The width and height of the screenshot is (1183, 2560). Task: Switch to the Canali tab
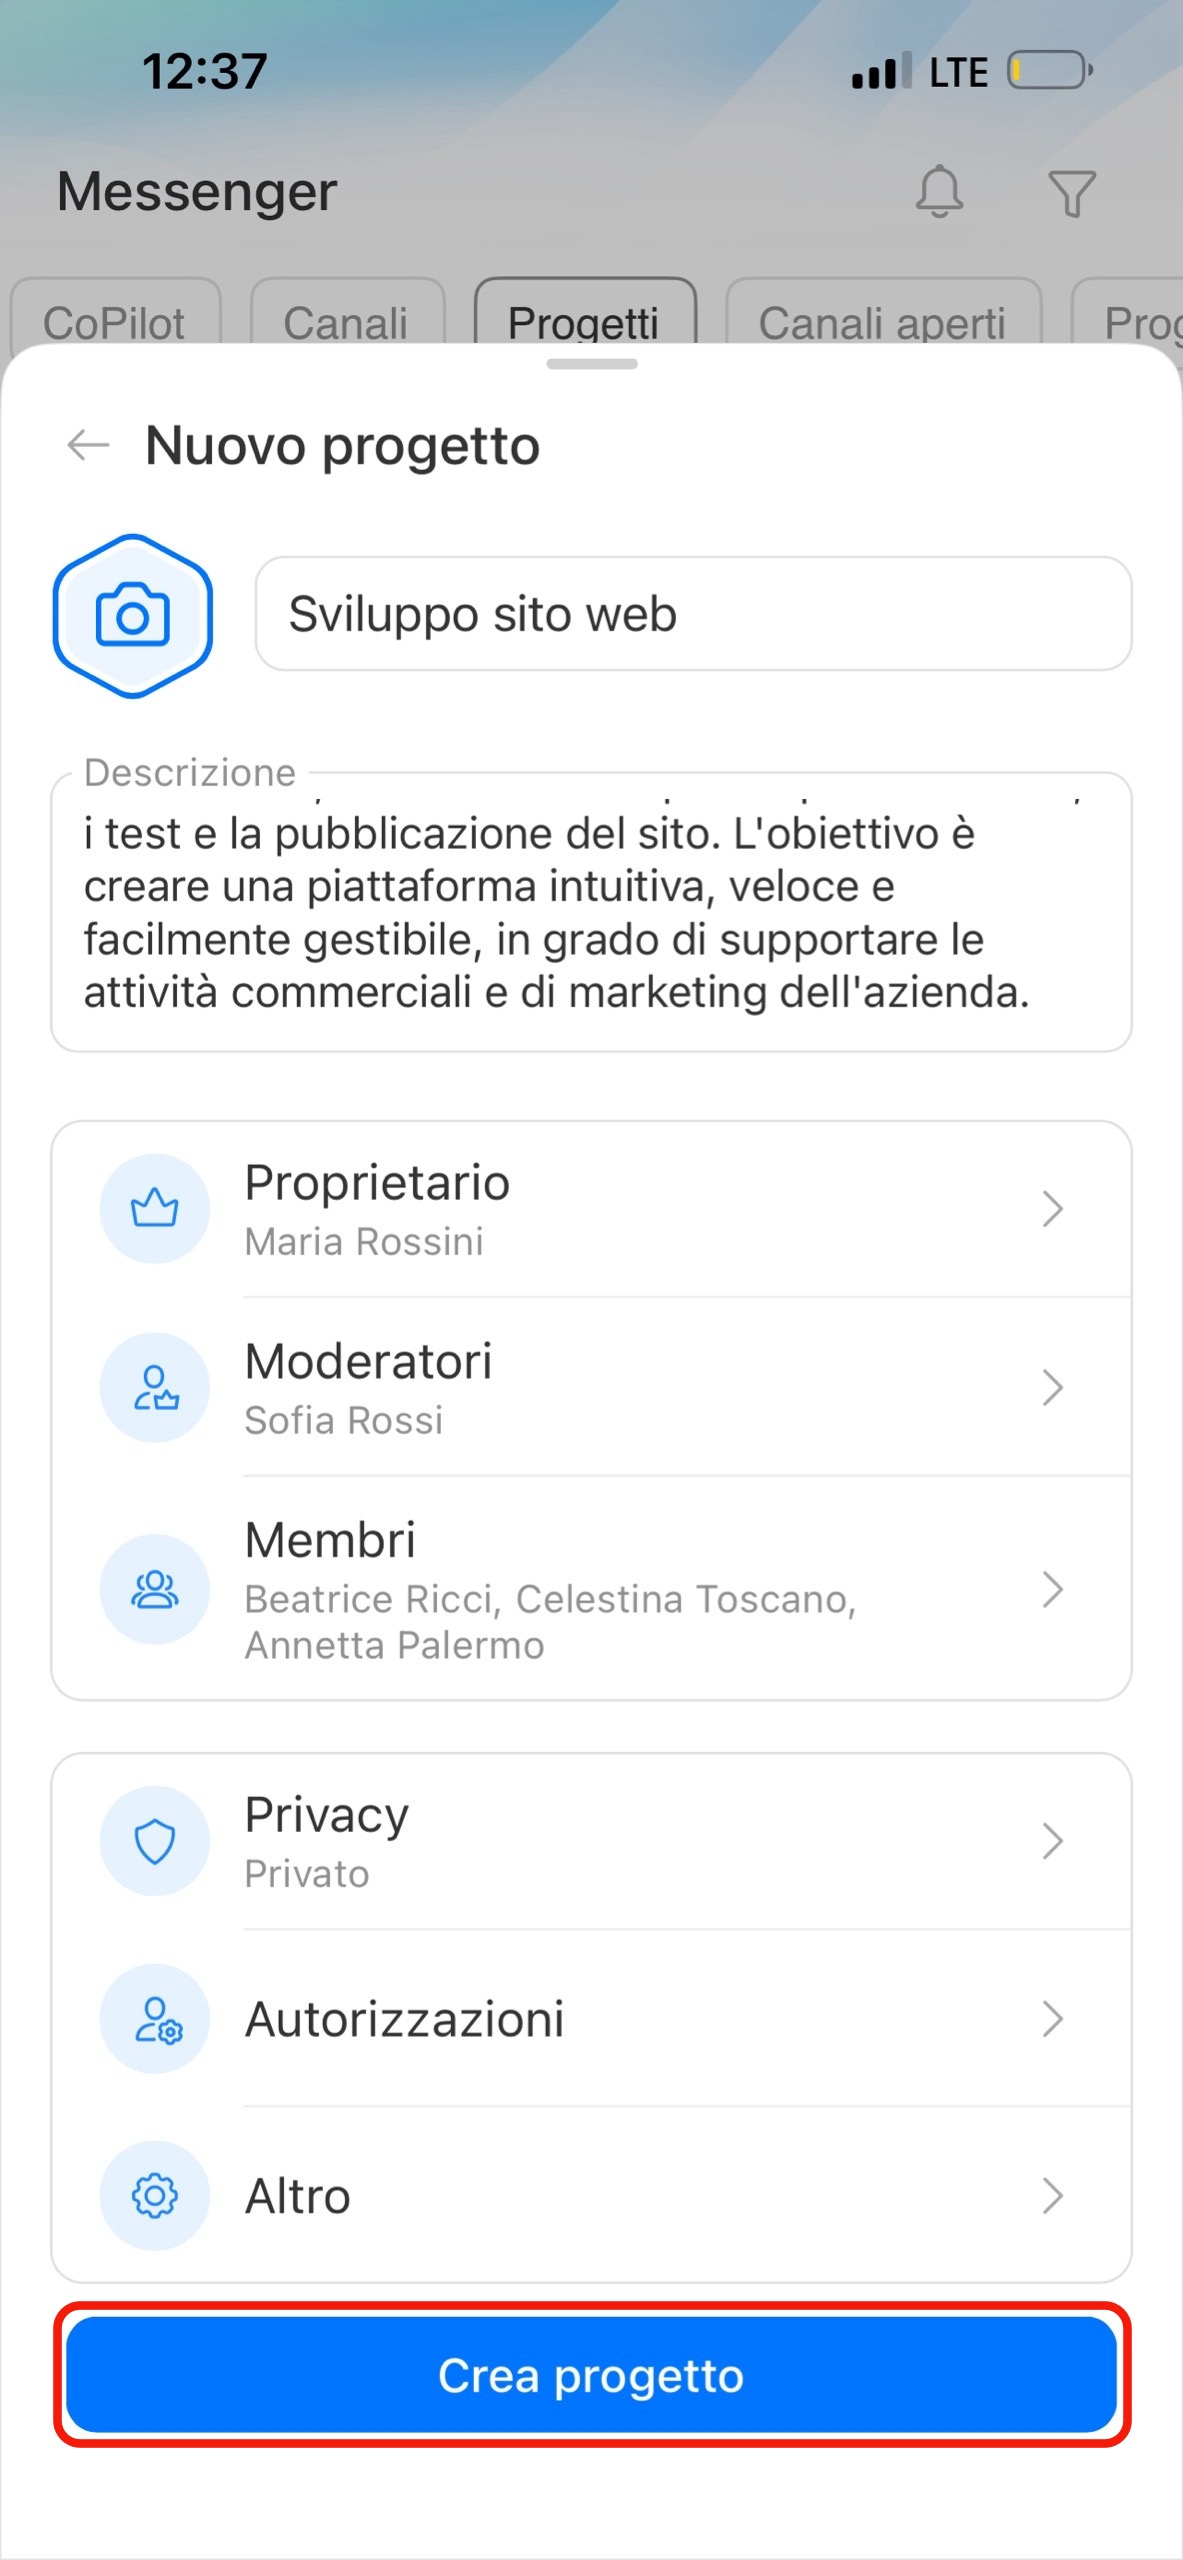click(x=346, y=321)
